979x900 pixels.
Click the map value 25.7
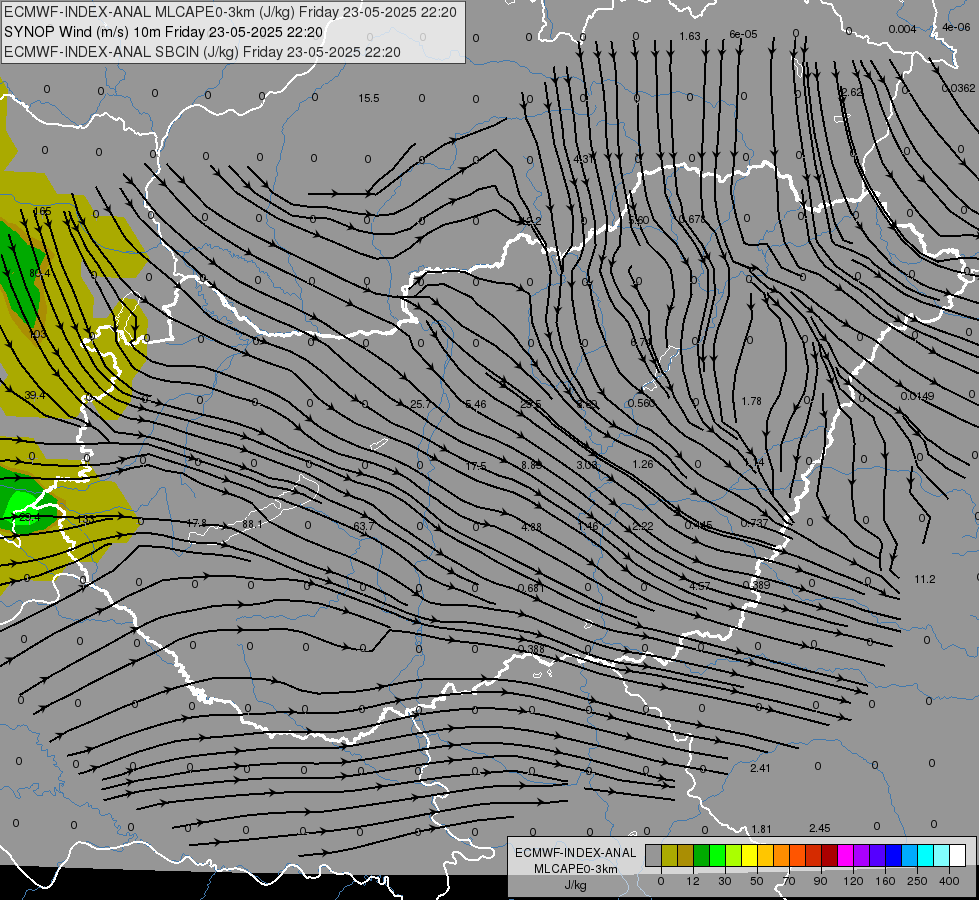click(421, 405)
